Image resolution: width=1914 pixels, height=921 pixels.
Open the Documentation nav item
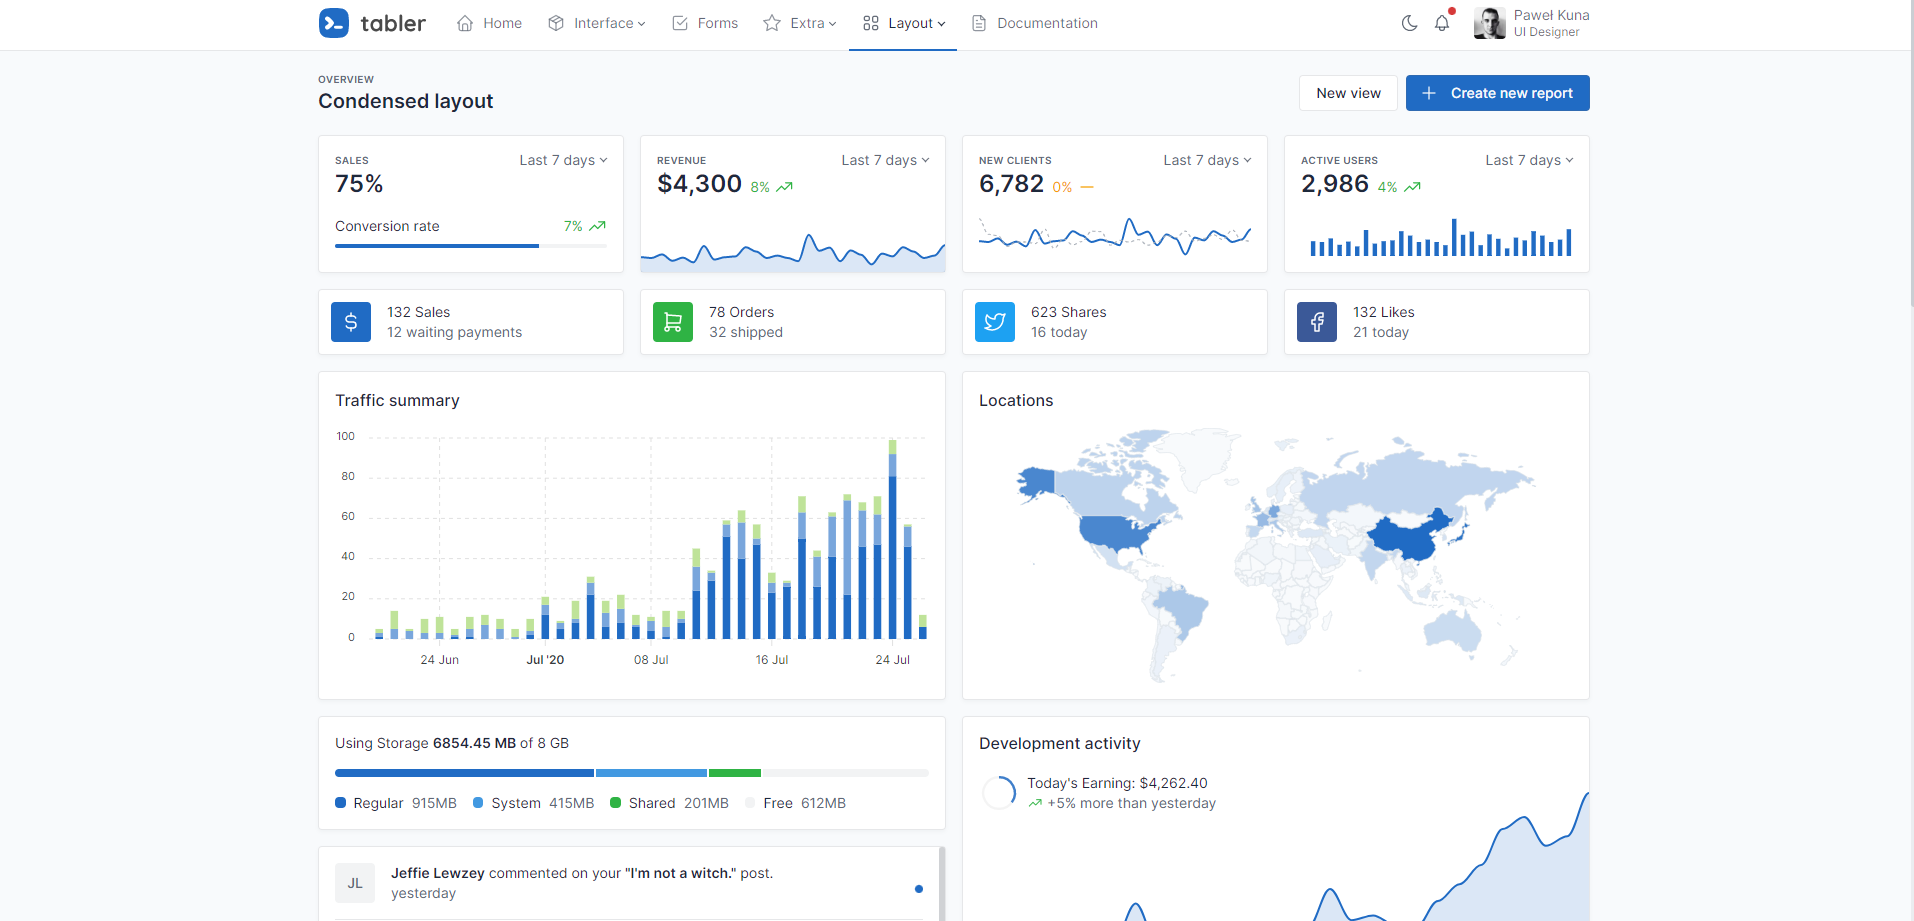(1034, 23)
